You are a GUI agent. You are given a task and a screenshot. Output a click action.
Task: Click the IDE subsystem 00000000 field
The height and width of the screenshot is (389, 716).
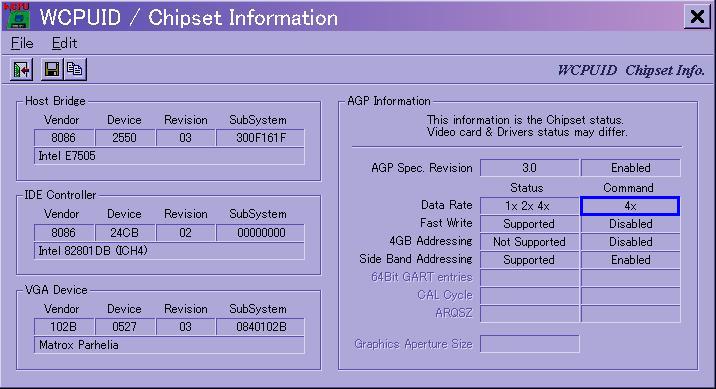(x=260, y=233)
